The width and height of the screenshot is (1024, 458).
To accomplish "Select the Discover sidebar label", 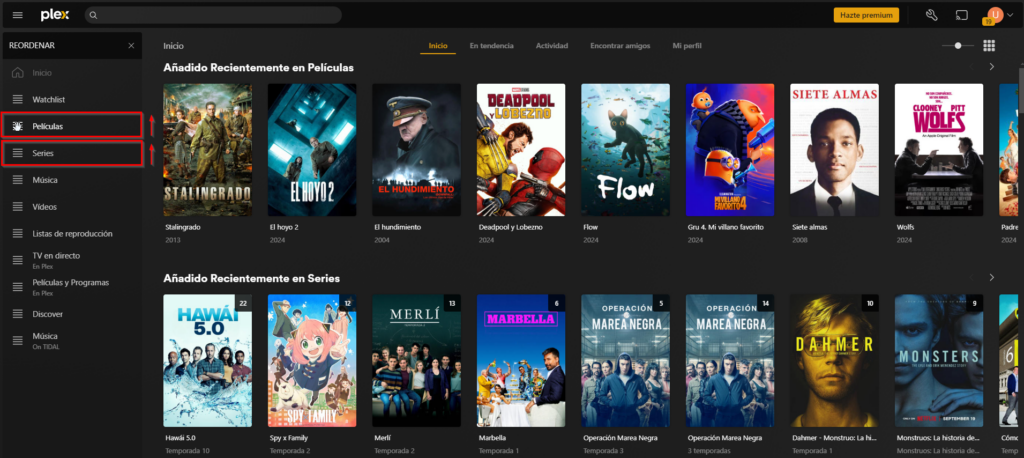I will 48,314.
